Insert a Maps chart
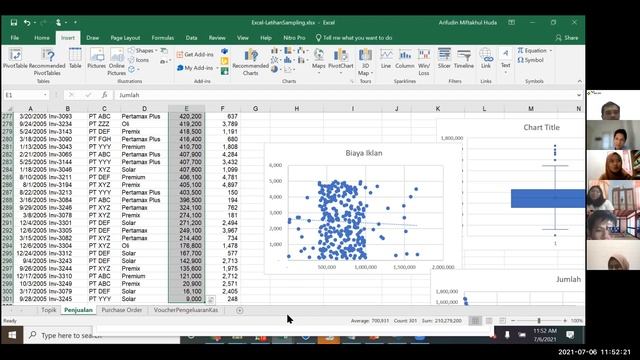 pos(319,60)
